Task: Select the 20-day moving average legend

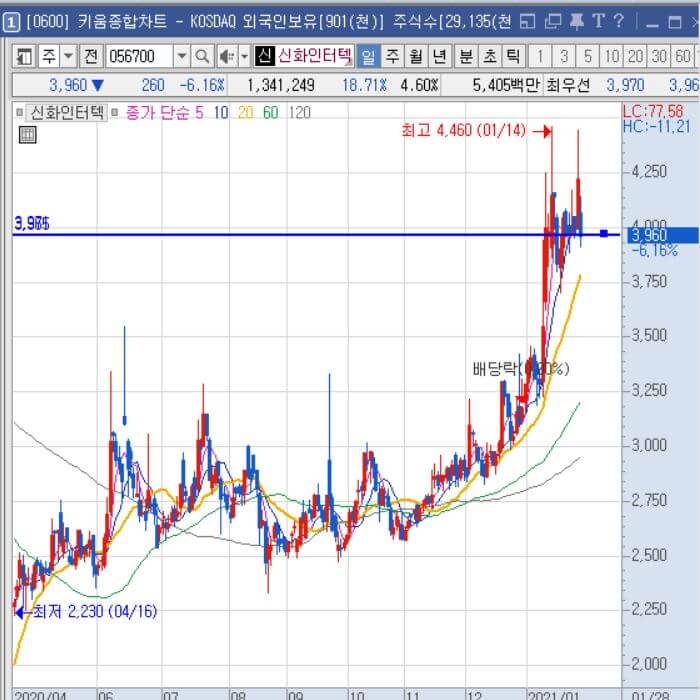Action: pyautogui.click(x=246, y=112)
